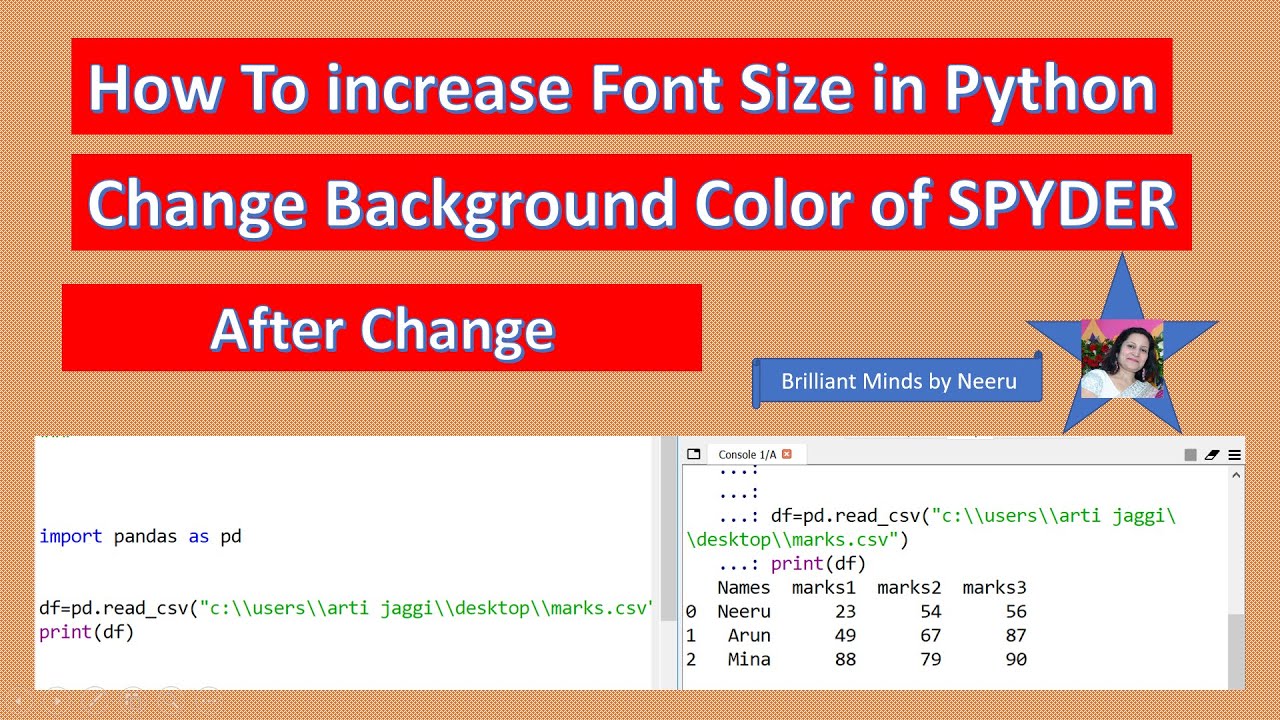Click the 'Brilliant Minds by Neeru' banner
Viewport: 1280px width, 720px height.
(898, 381)
